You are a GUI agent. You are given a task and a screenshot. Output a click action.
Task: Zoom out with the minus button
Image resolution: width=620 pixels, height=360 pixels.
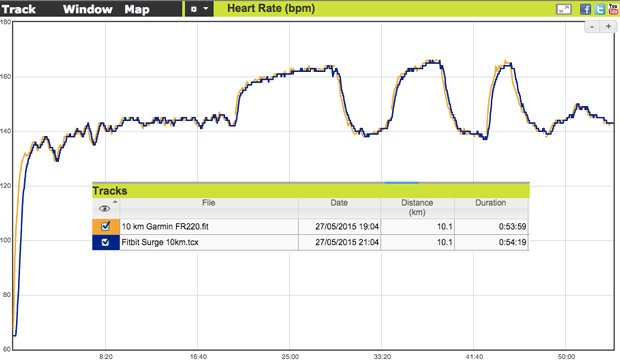tap(592, 27)
